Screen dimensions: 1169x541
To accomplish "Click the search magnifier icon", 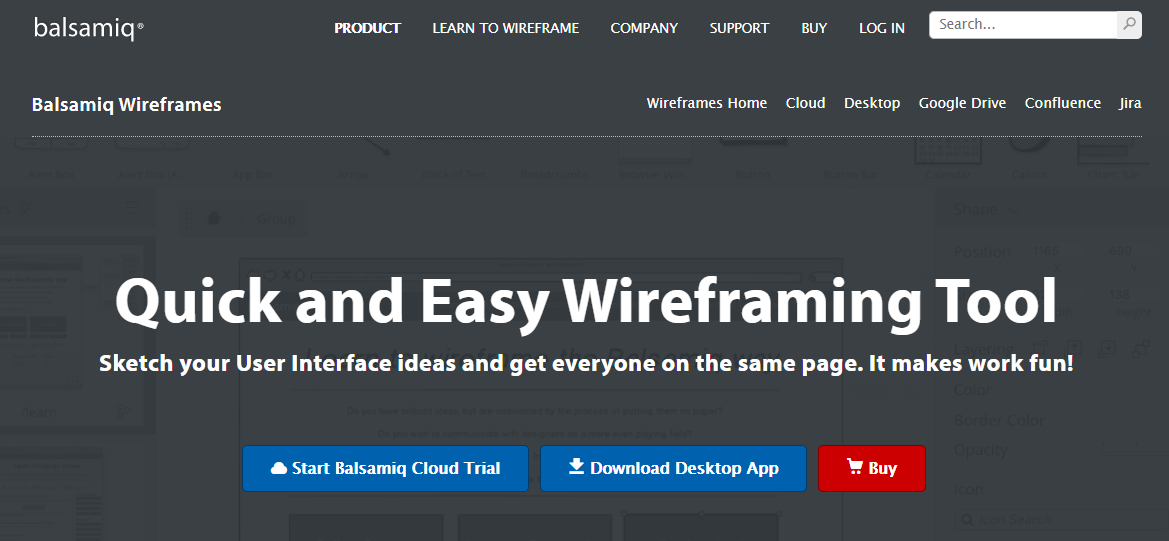I will [x=1129, y=25].
